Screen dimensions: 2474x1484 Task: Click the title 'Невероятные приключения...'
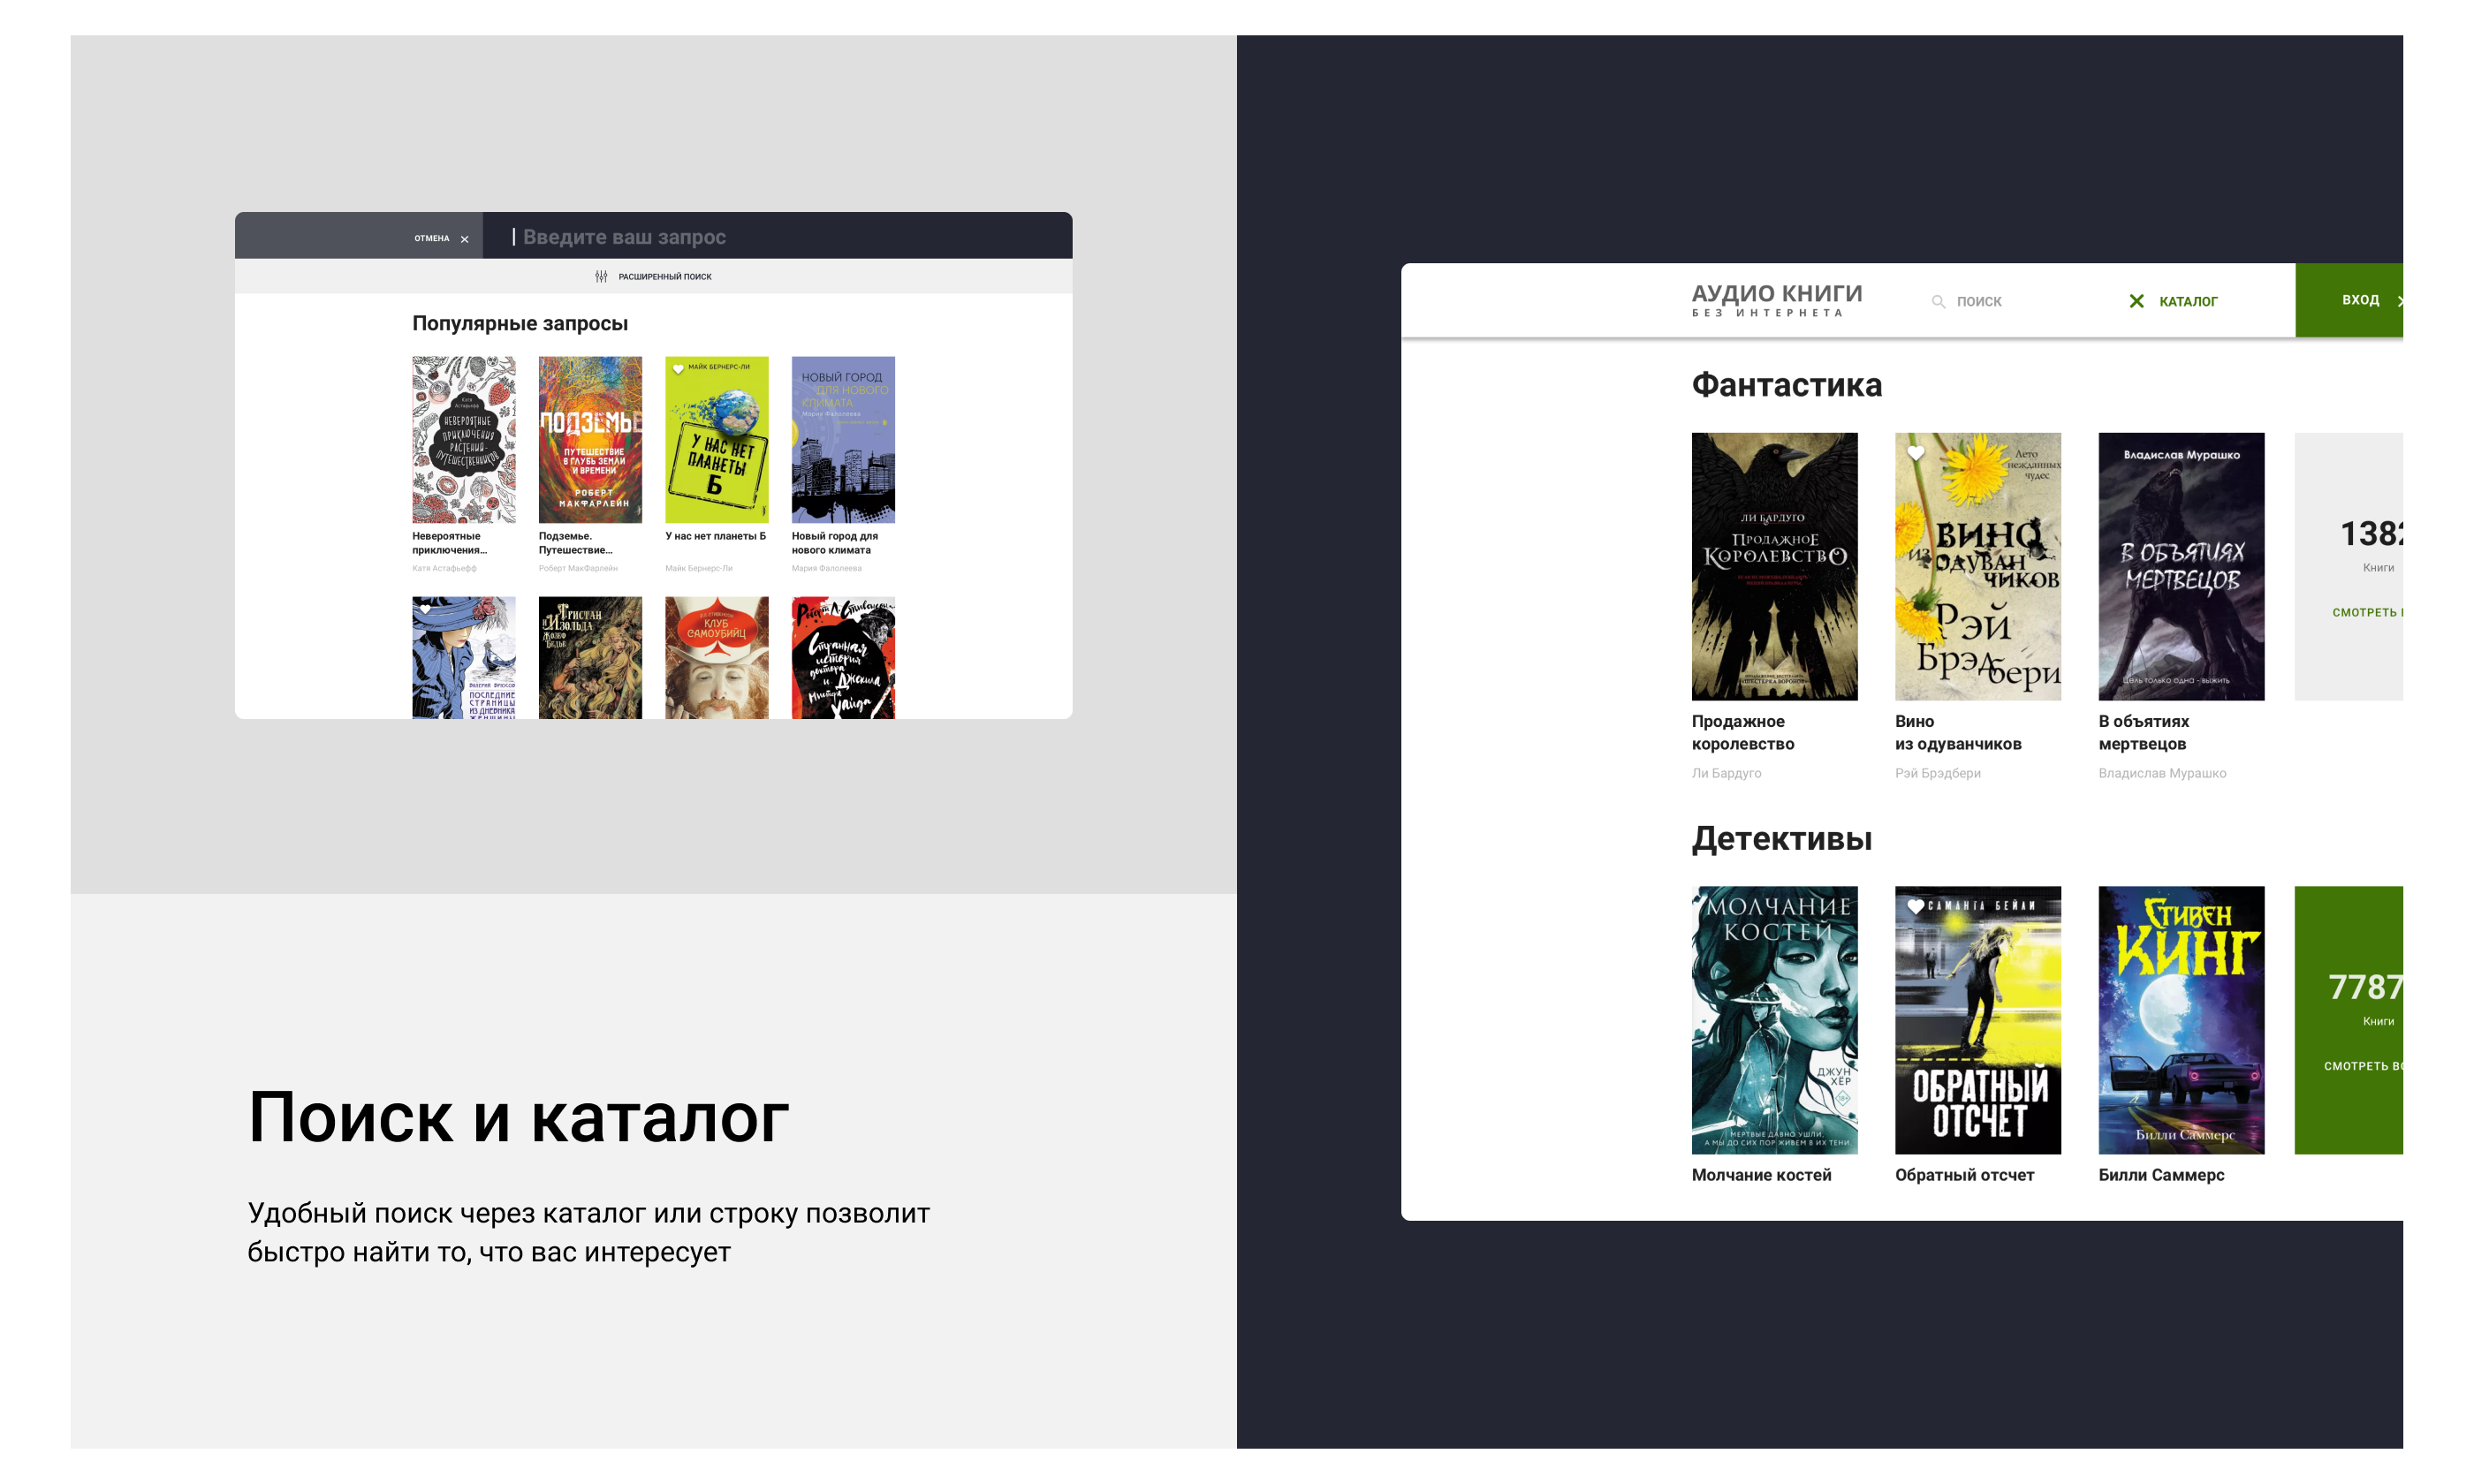click(450, 543)
